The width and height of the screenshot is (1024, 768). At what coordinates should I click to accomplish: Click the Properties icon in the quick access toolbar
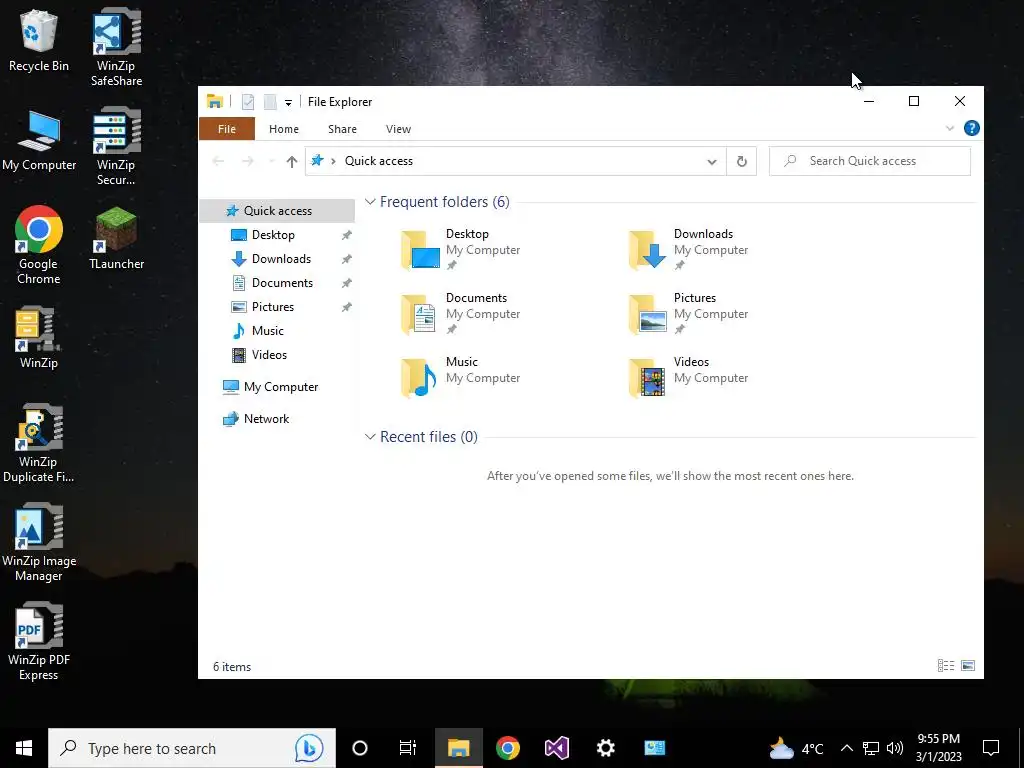coord(248,102)
